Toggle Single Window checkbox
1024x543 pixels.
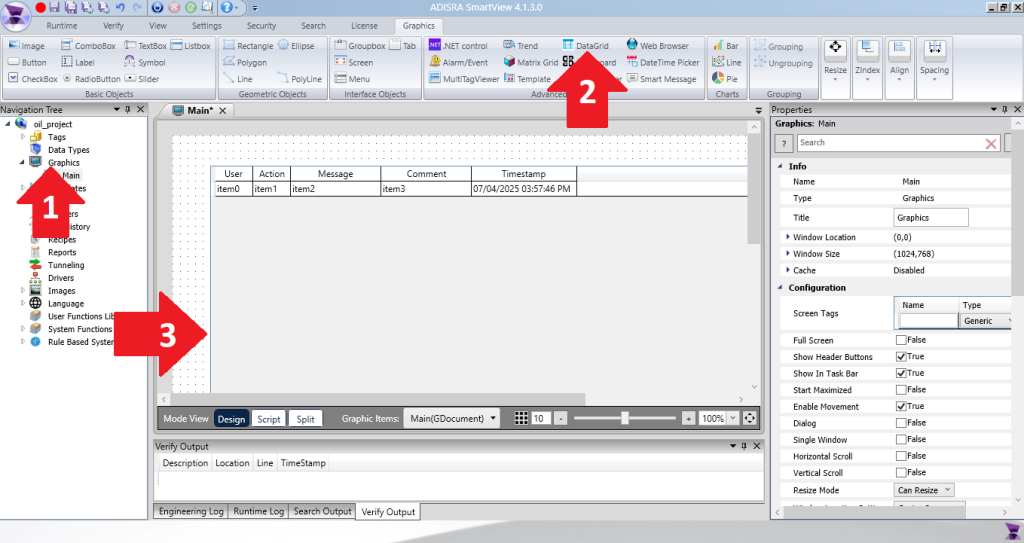point(901,439)
